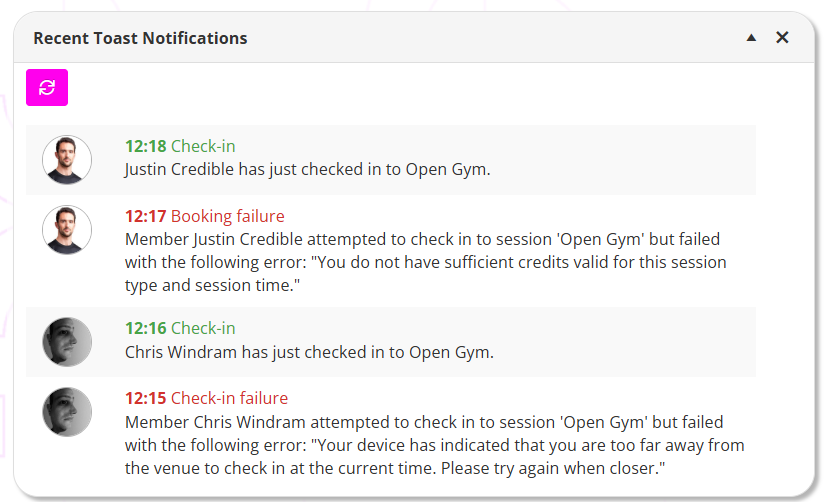The image size is (827, 502).
Task: Open the Chris Windram checked in message
Action: tap(309, 352)
